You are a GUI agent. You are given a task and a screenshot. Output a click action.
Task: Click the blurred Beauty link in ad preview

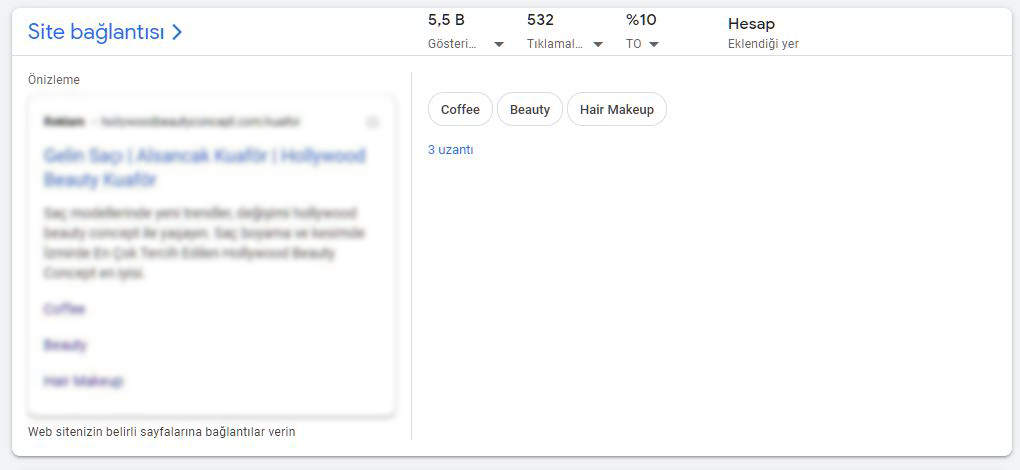(x=65, y=345)
